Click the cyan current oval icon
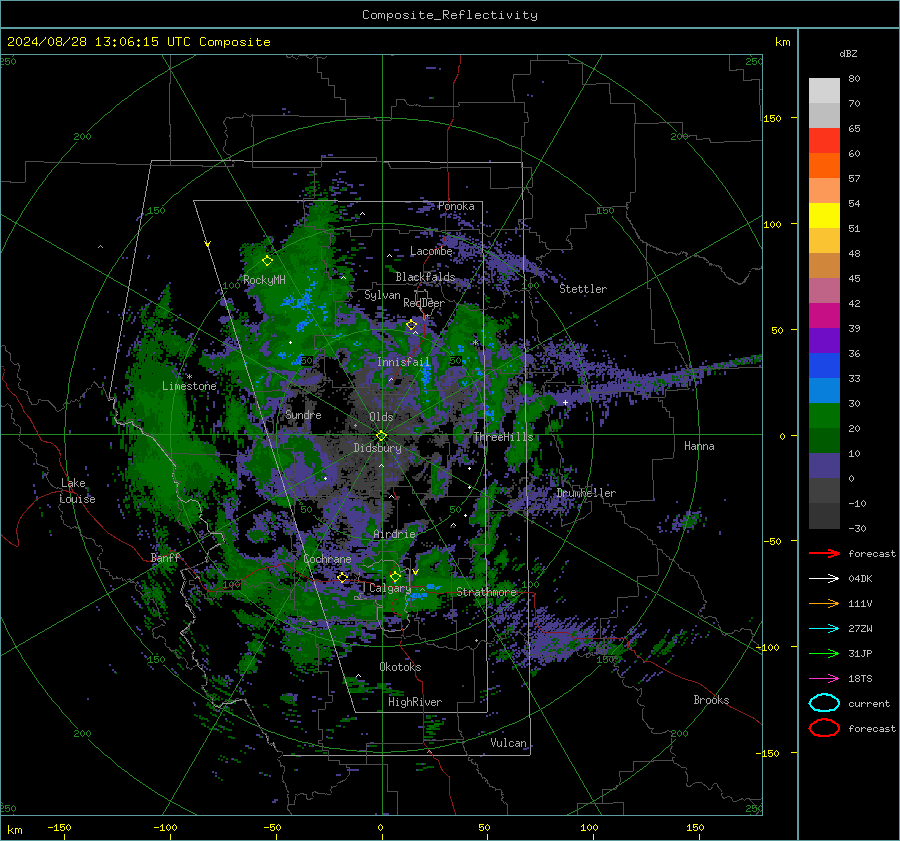This screenshot has width=900, height=841. coord(824,703)
